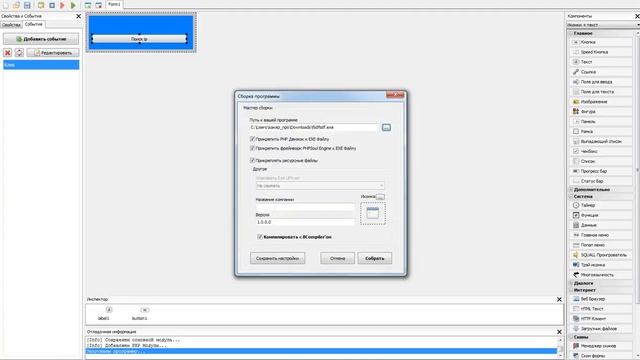The image size is (640, 360).
Task: Select button1 in the inspector panel
Action: 140,313
